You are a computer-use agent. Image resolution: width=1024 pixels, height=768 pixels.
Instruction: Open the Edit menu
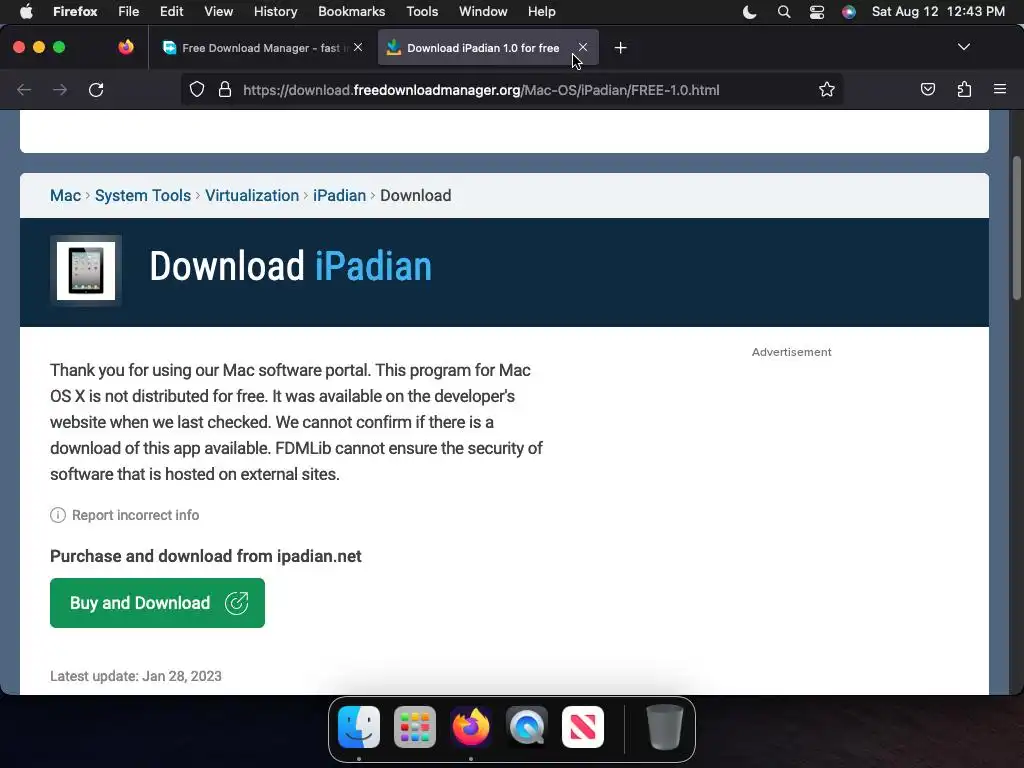pos(172,12)
